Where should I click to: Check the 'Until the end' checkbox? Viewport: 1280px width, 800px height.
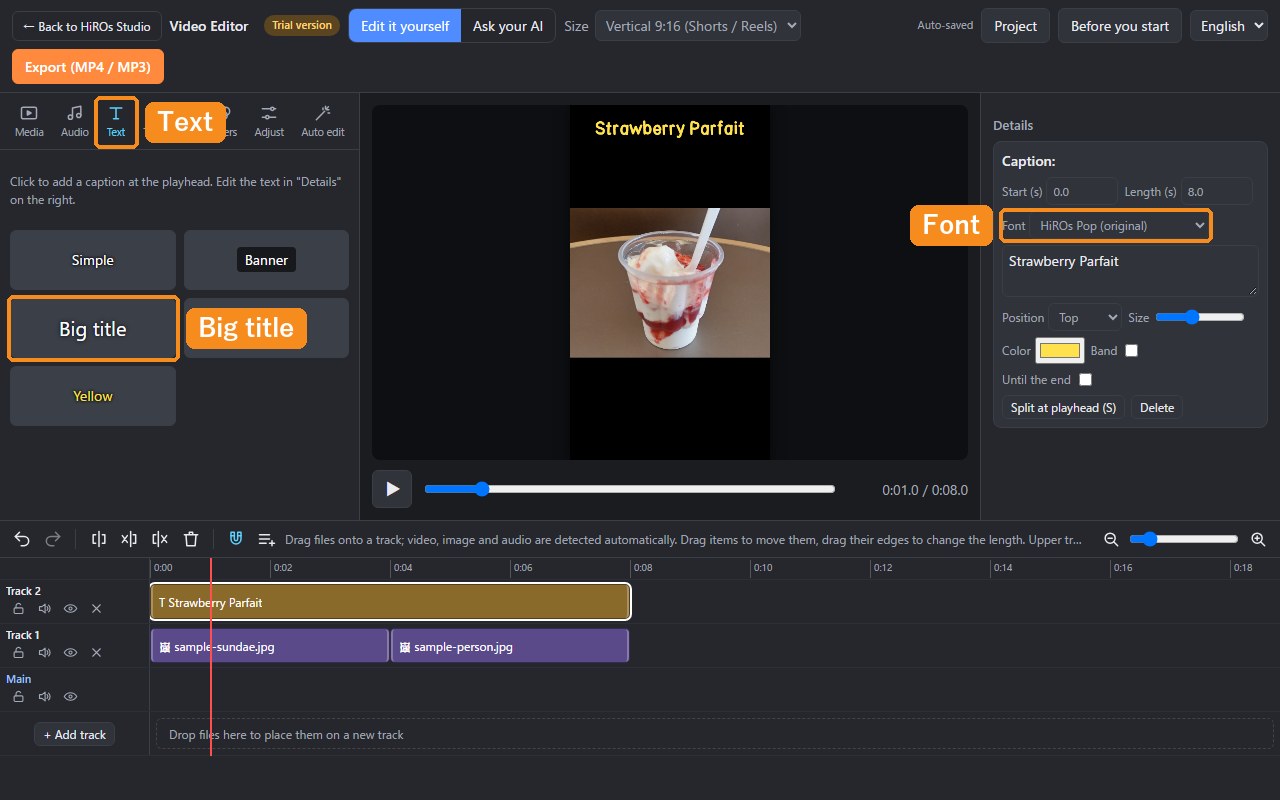pyautogui.click(x=1085, y=380)
